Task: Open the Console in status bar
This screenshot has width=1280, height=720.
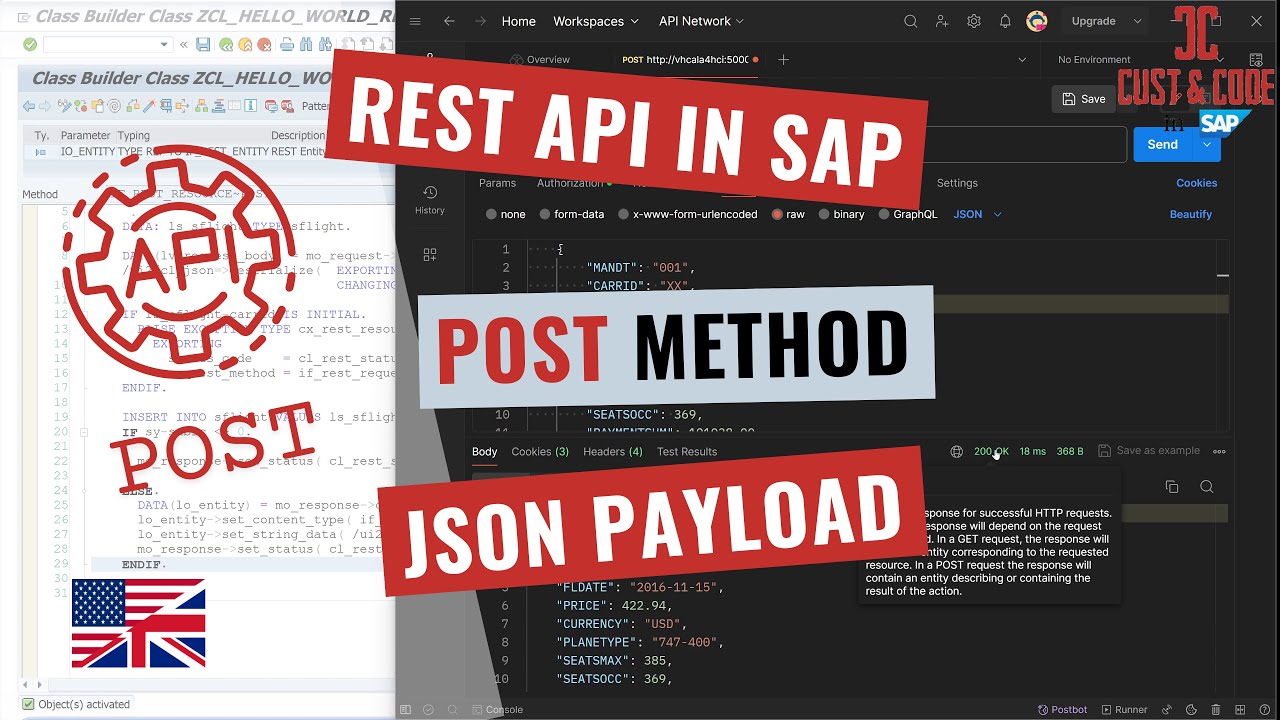Action: [496, 710]
